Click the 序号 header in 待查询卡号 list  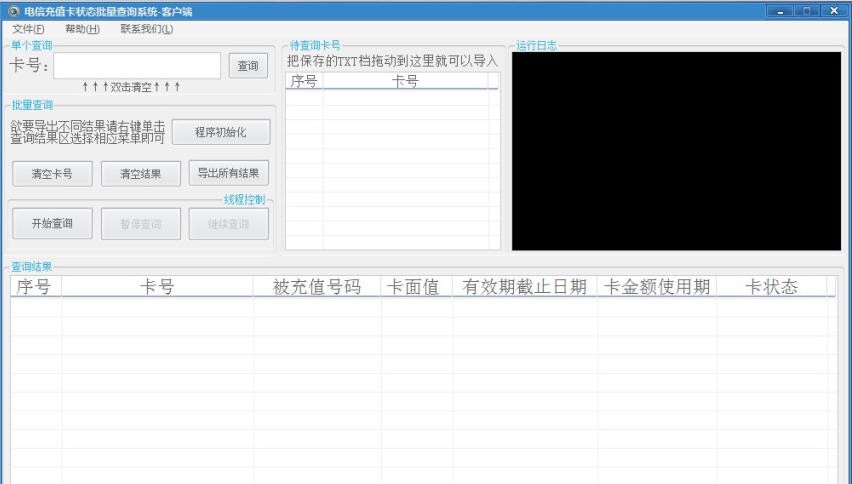304,81
